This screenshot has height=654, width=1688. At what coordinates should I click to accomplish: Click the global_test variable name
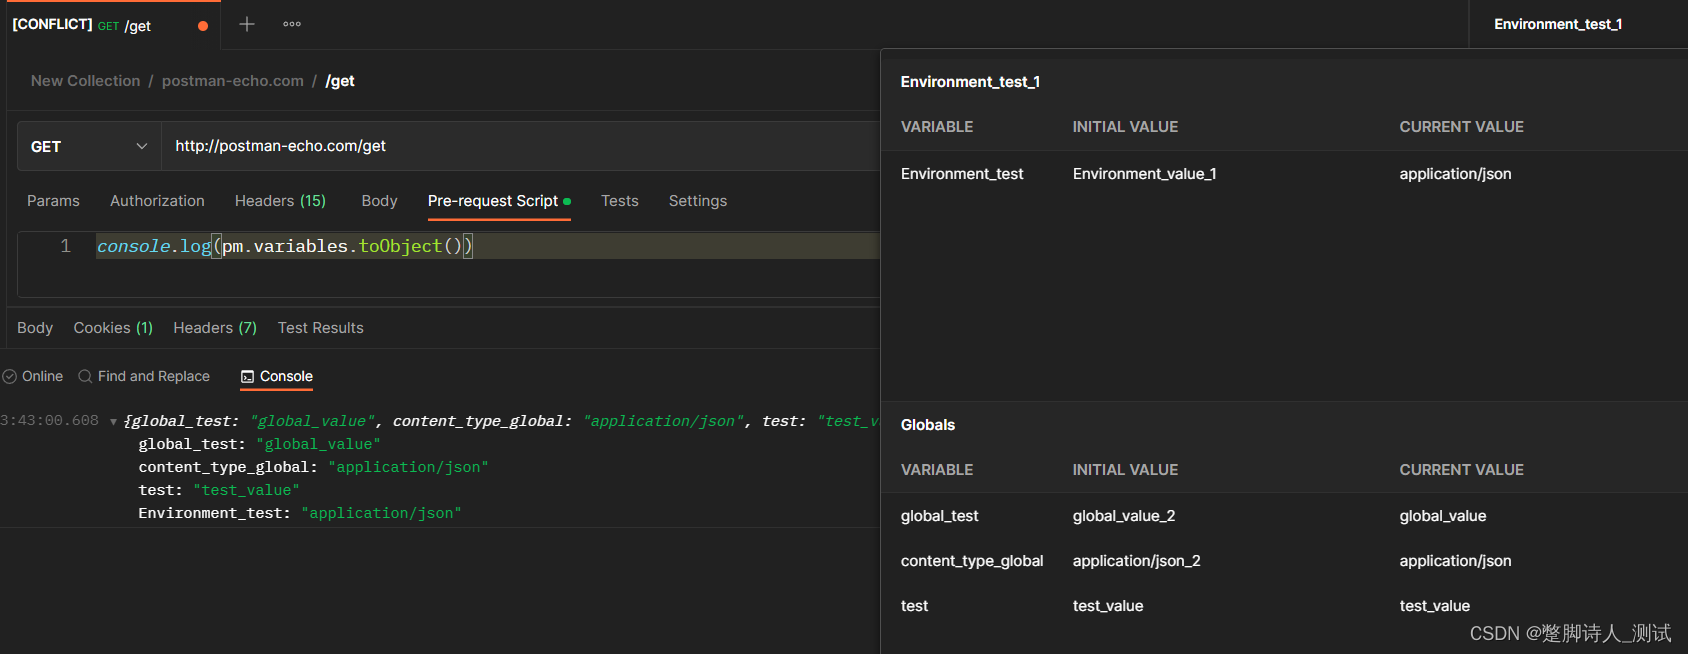[939, 516]
